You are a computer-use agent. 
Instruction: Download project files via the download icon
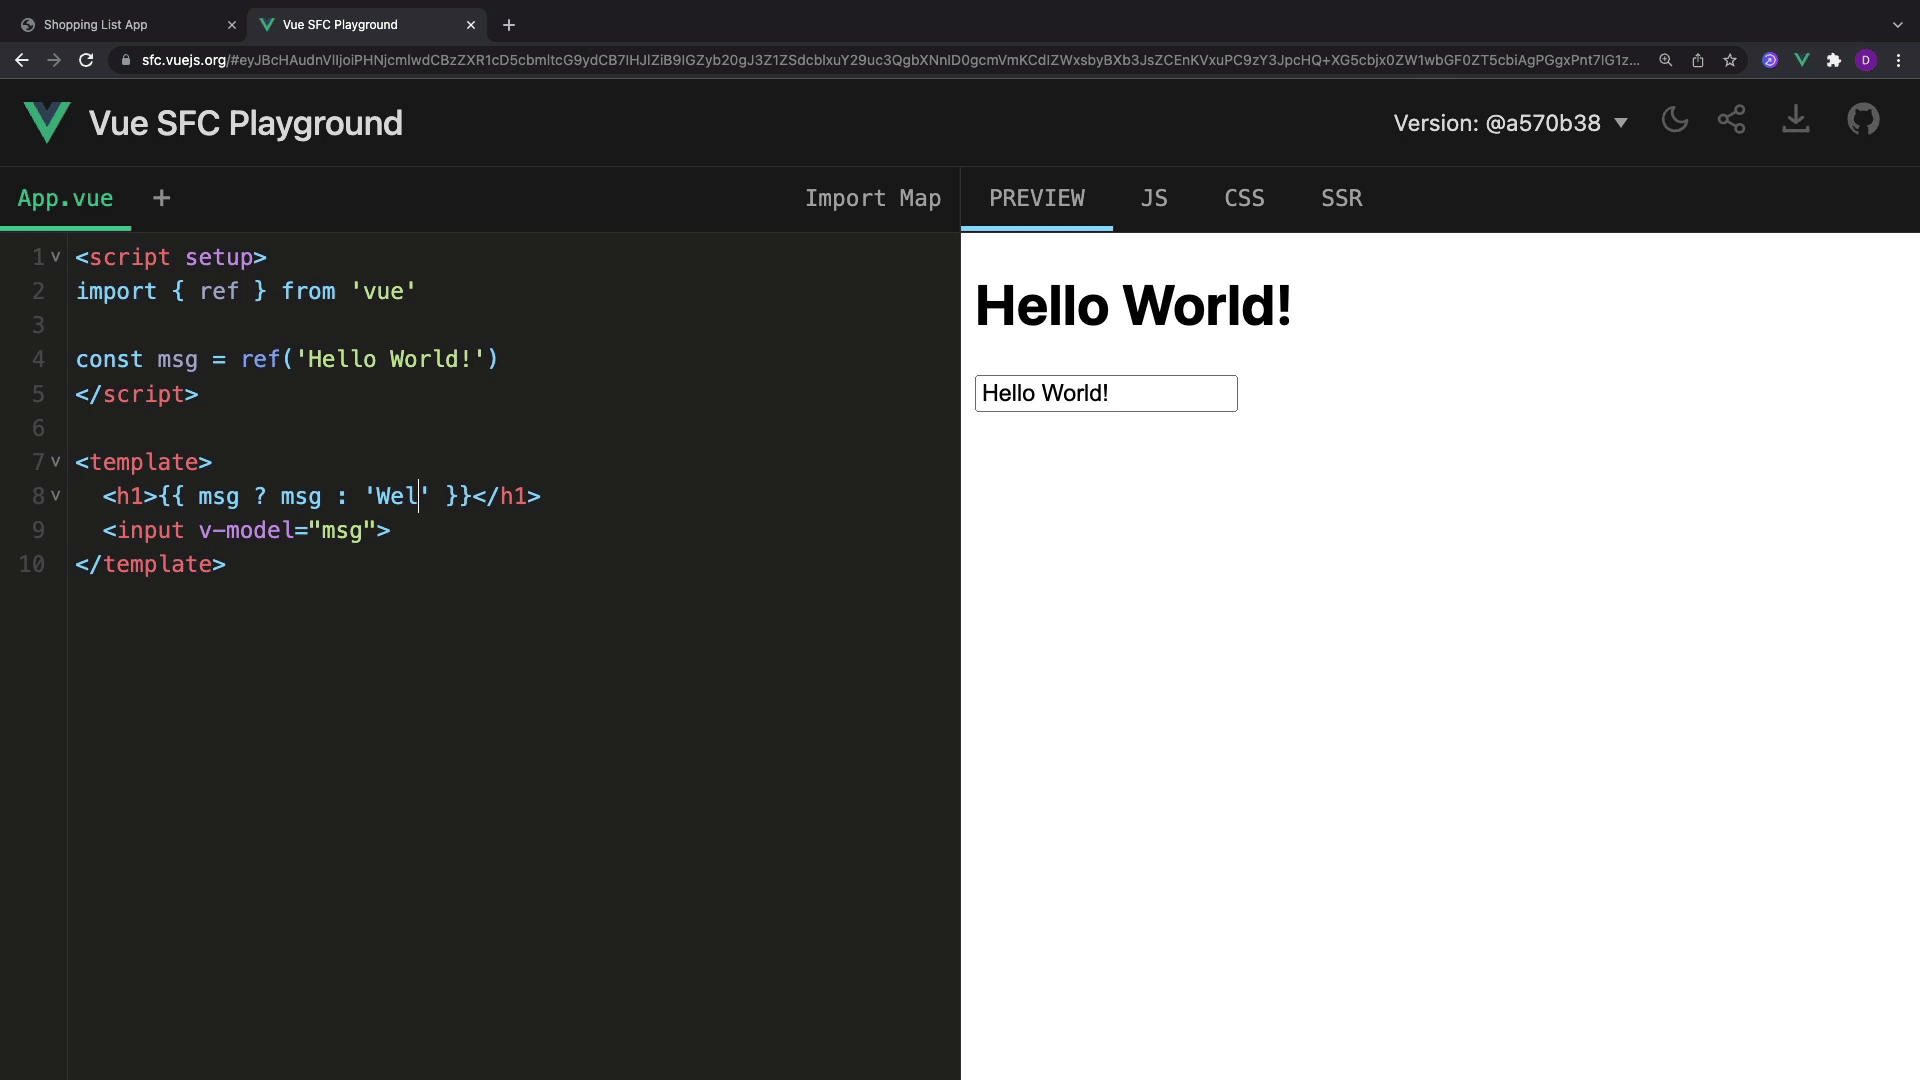tap(1795, 121)
